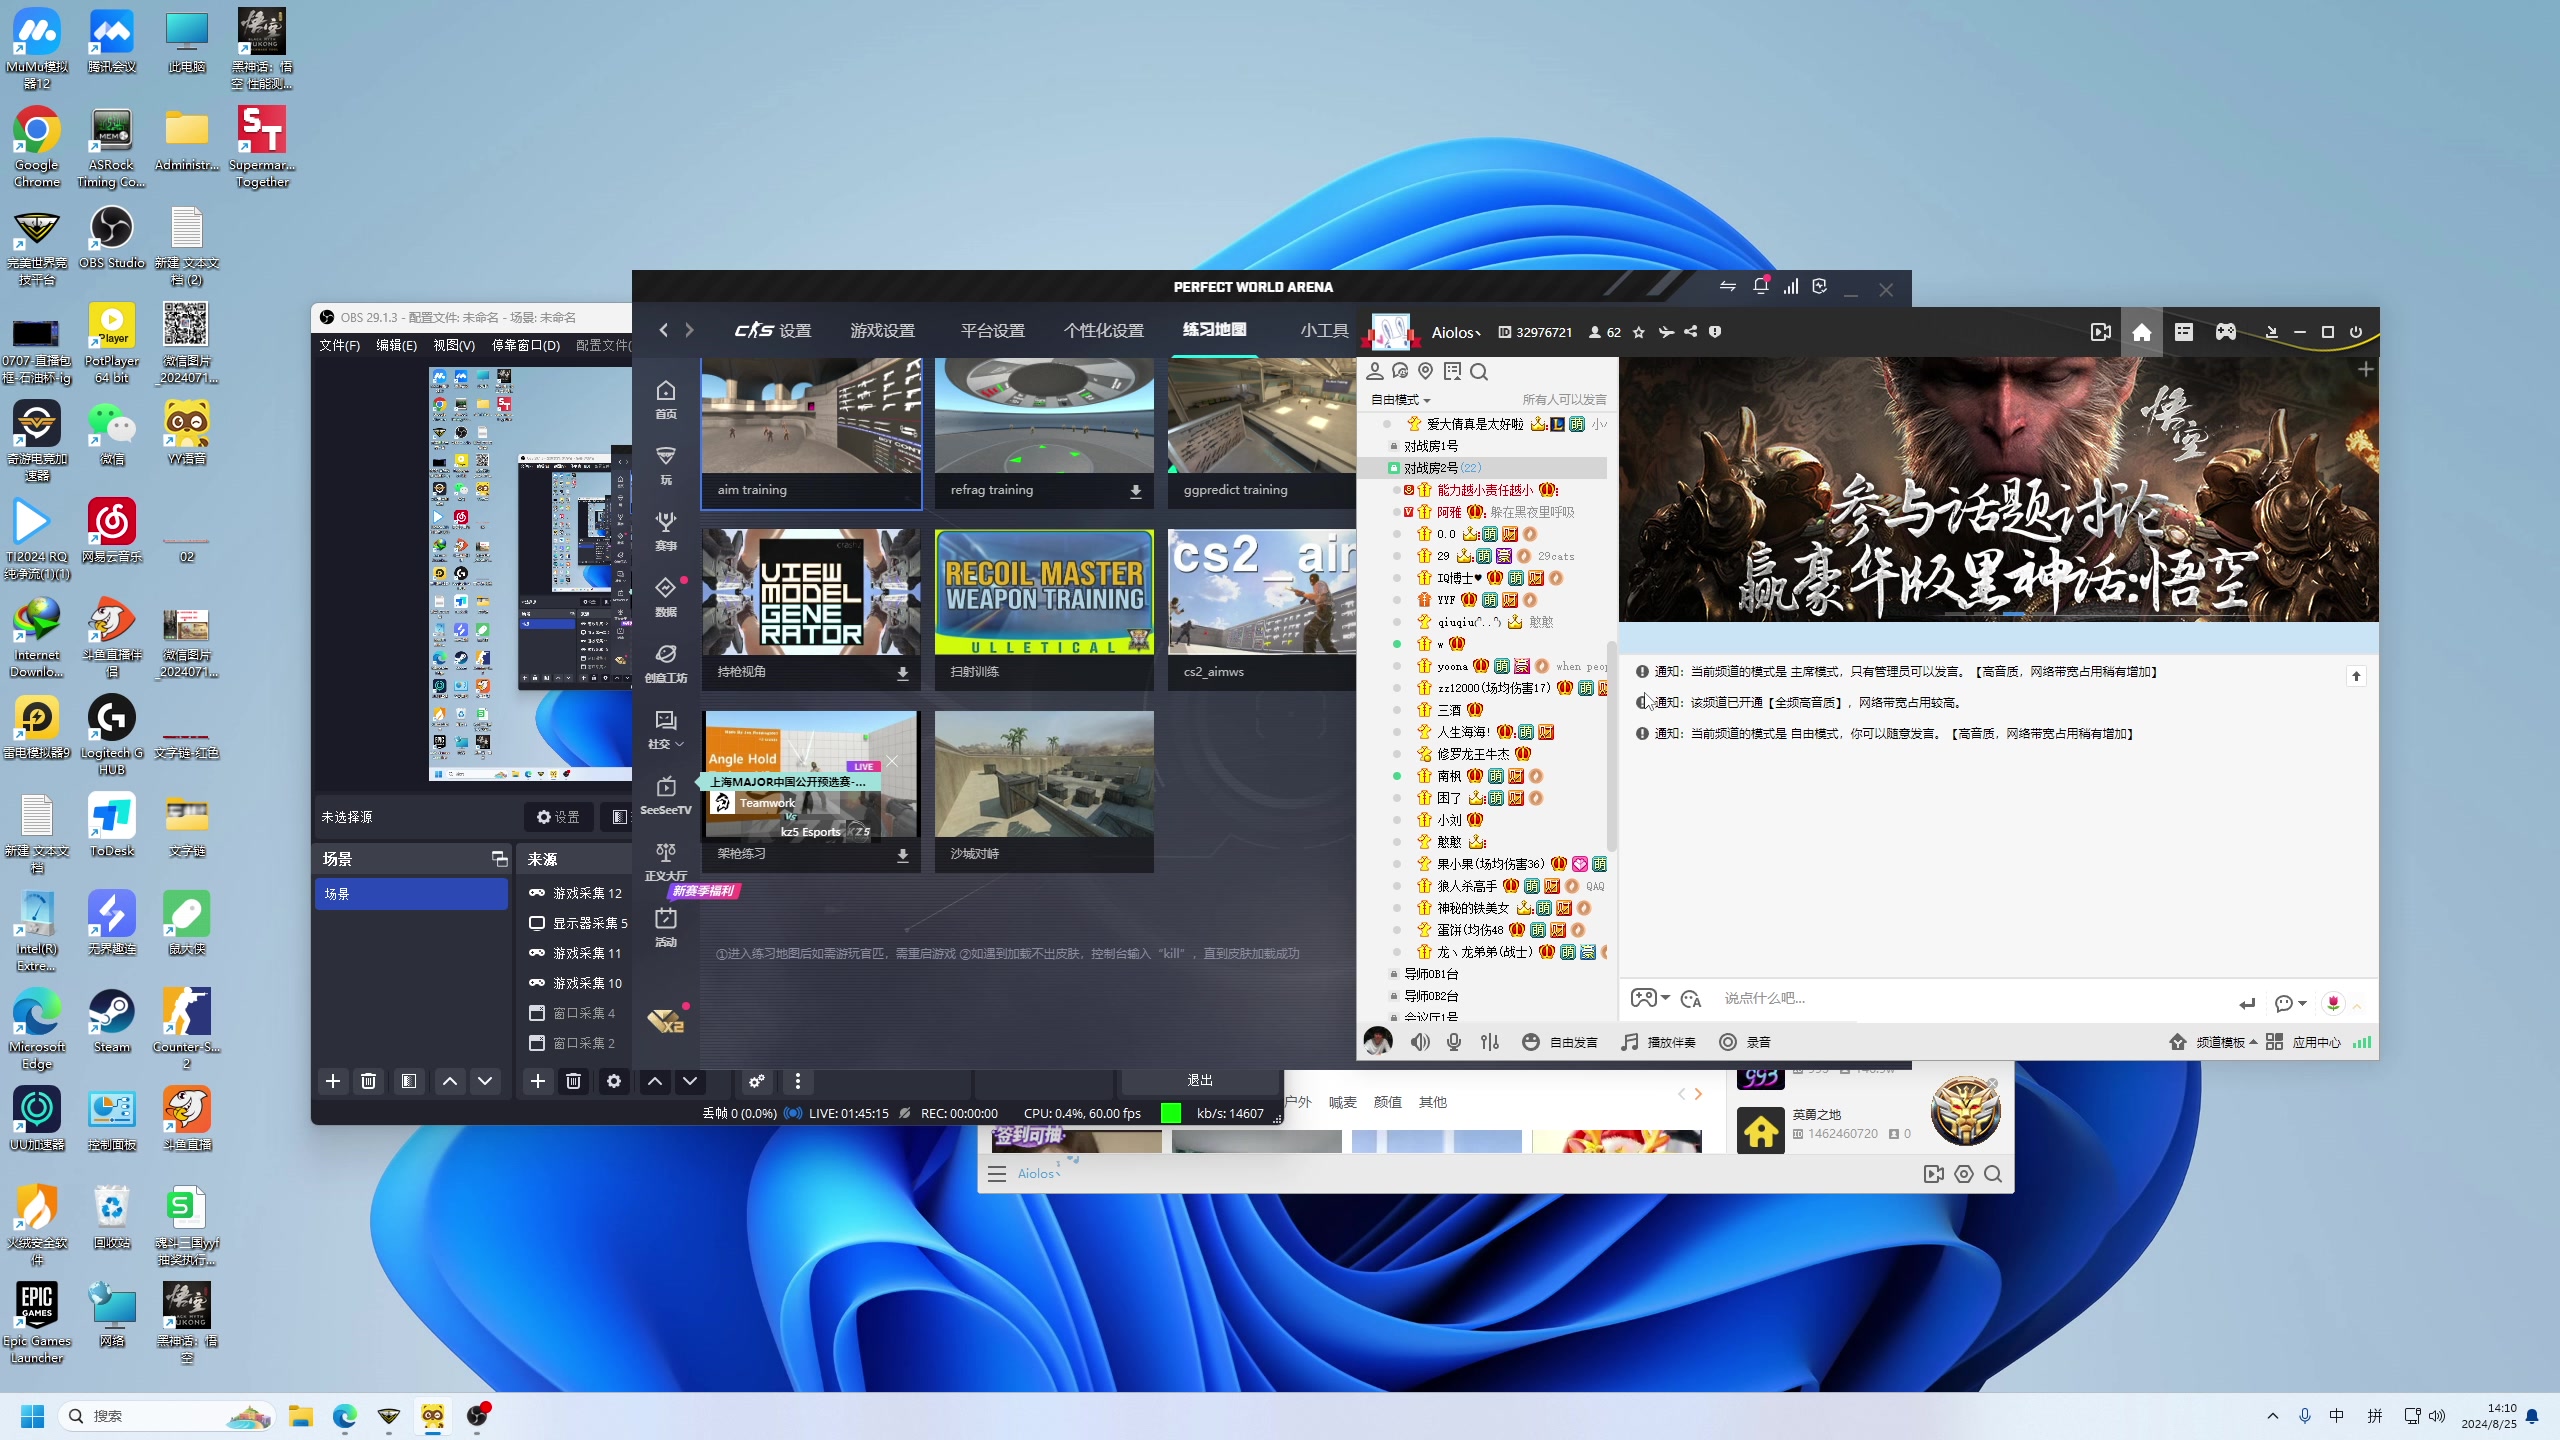The width and height of the screenshot is (2560, 1440).
Task: Open the 赛事 trophy icon in the sidebar
Action: click(x=665, y=531)
